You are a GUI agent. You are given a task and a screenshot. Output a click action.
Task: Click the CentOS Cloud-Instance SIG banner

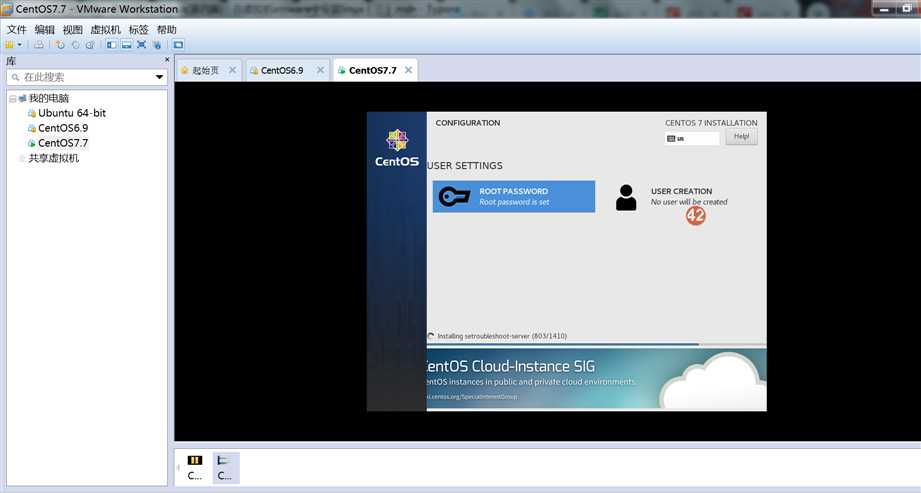[x=596, y=379]
